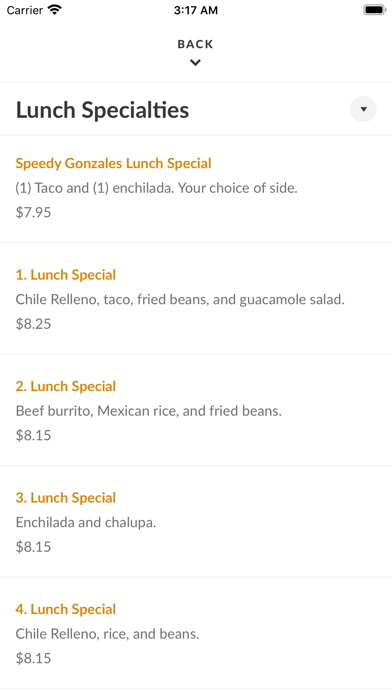This screenshot has height=696, width=392.
Task: Select the $8.25 price
Action: pyautogui.click(x=33, y=324)
